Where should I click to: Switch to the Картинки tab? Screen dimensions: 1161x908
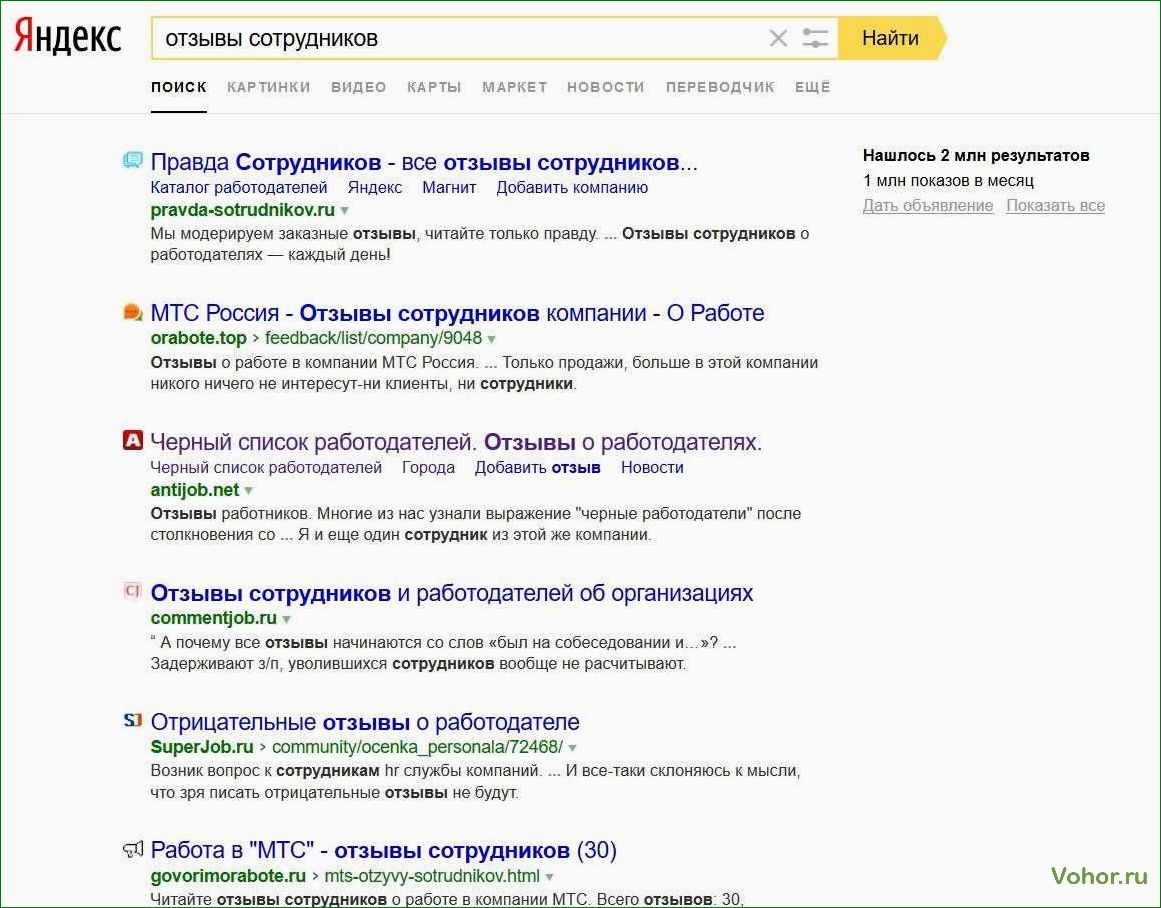coord(269,87)
